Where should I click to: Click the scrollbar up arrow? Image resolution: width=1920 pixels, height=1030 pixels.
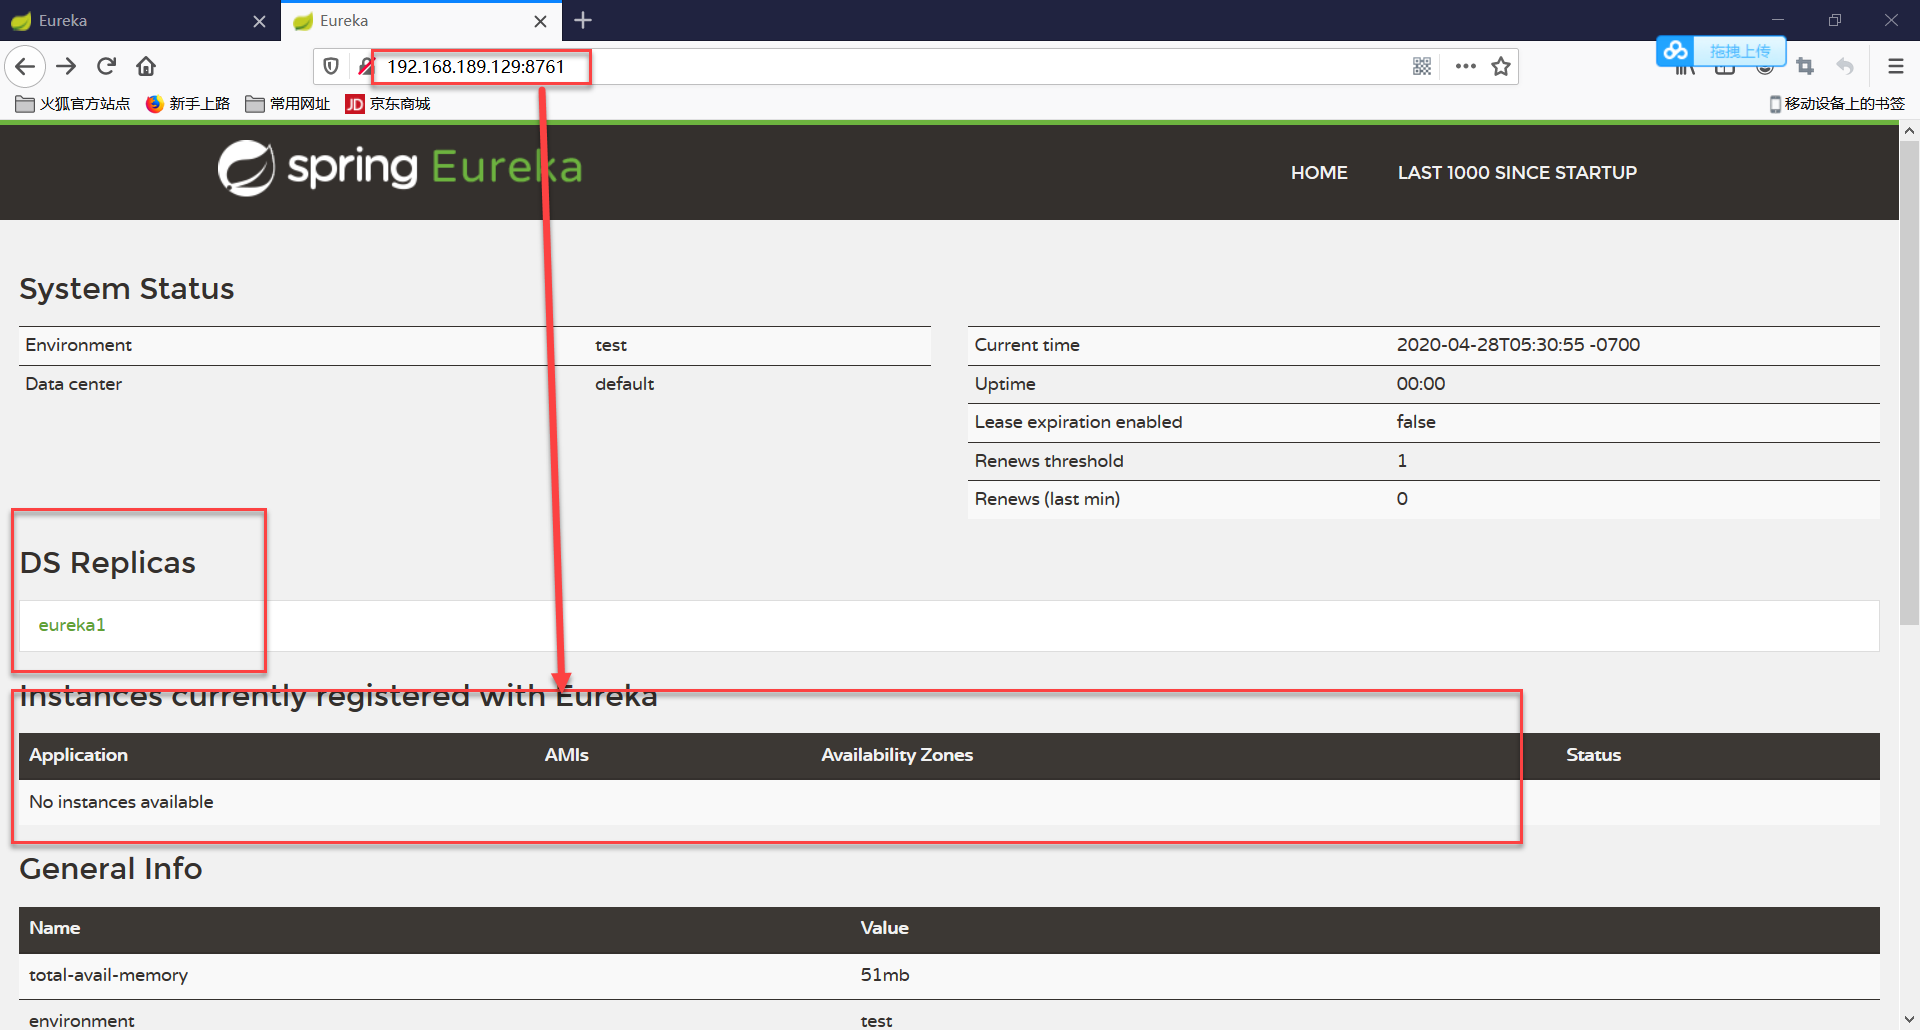click(1909, 131)
